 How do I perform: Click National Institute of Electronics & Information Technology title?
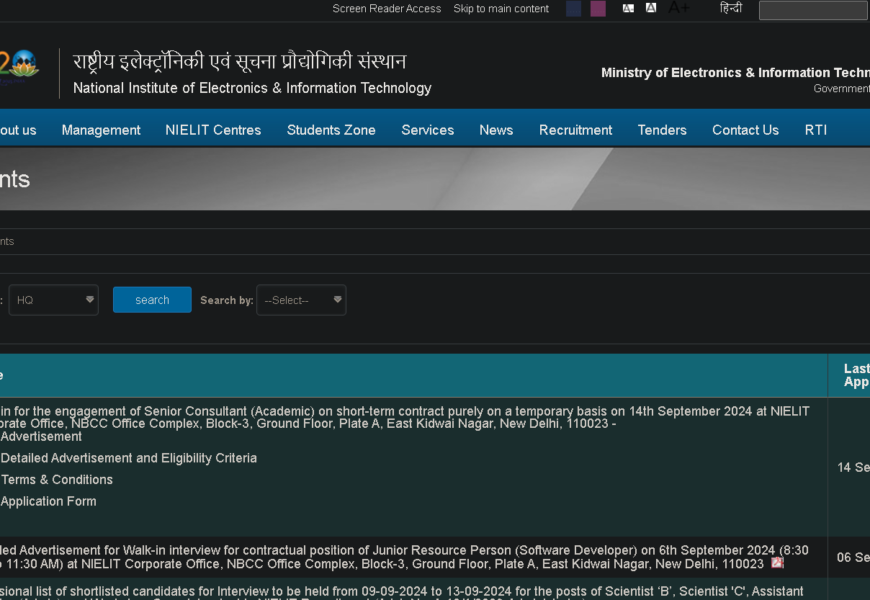click(x=252, y=88)
